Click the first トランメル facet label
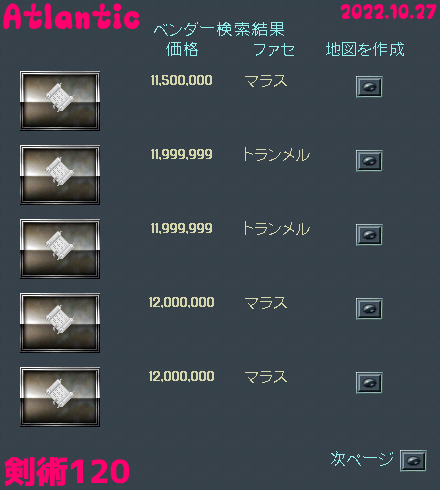This screenshot has width=440, height=490. click(x=276, y=155)
